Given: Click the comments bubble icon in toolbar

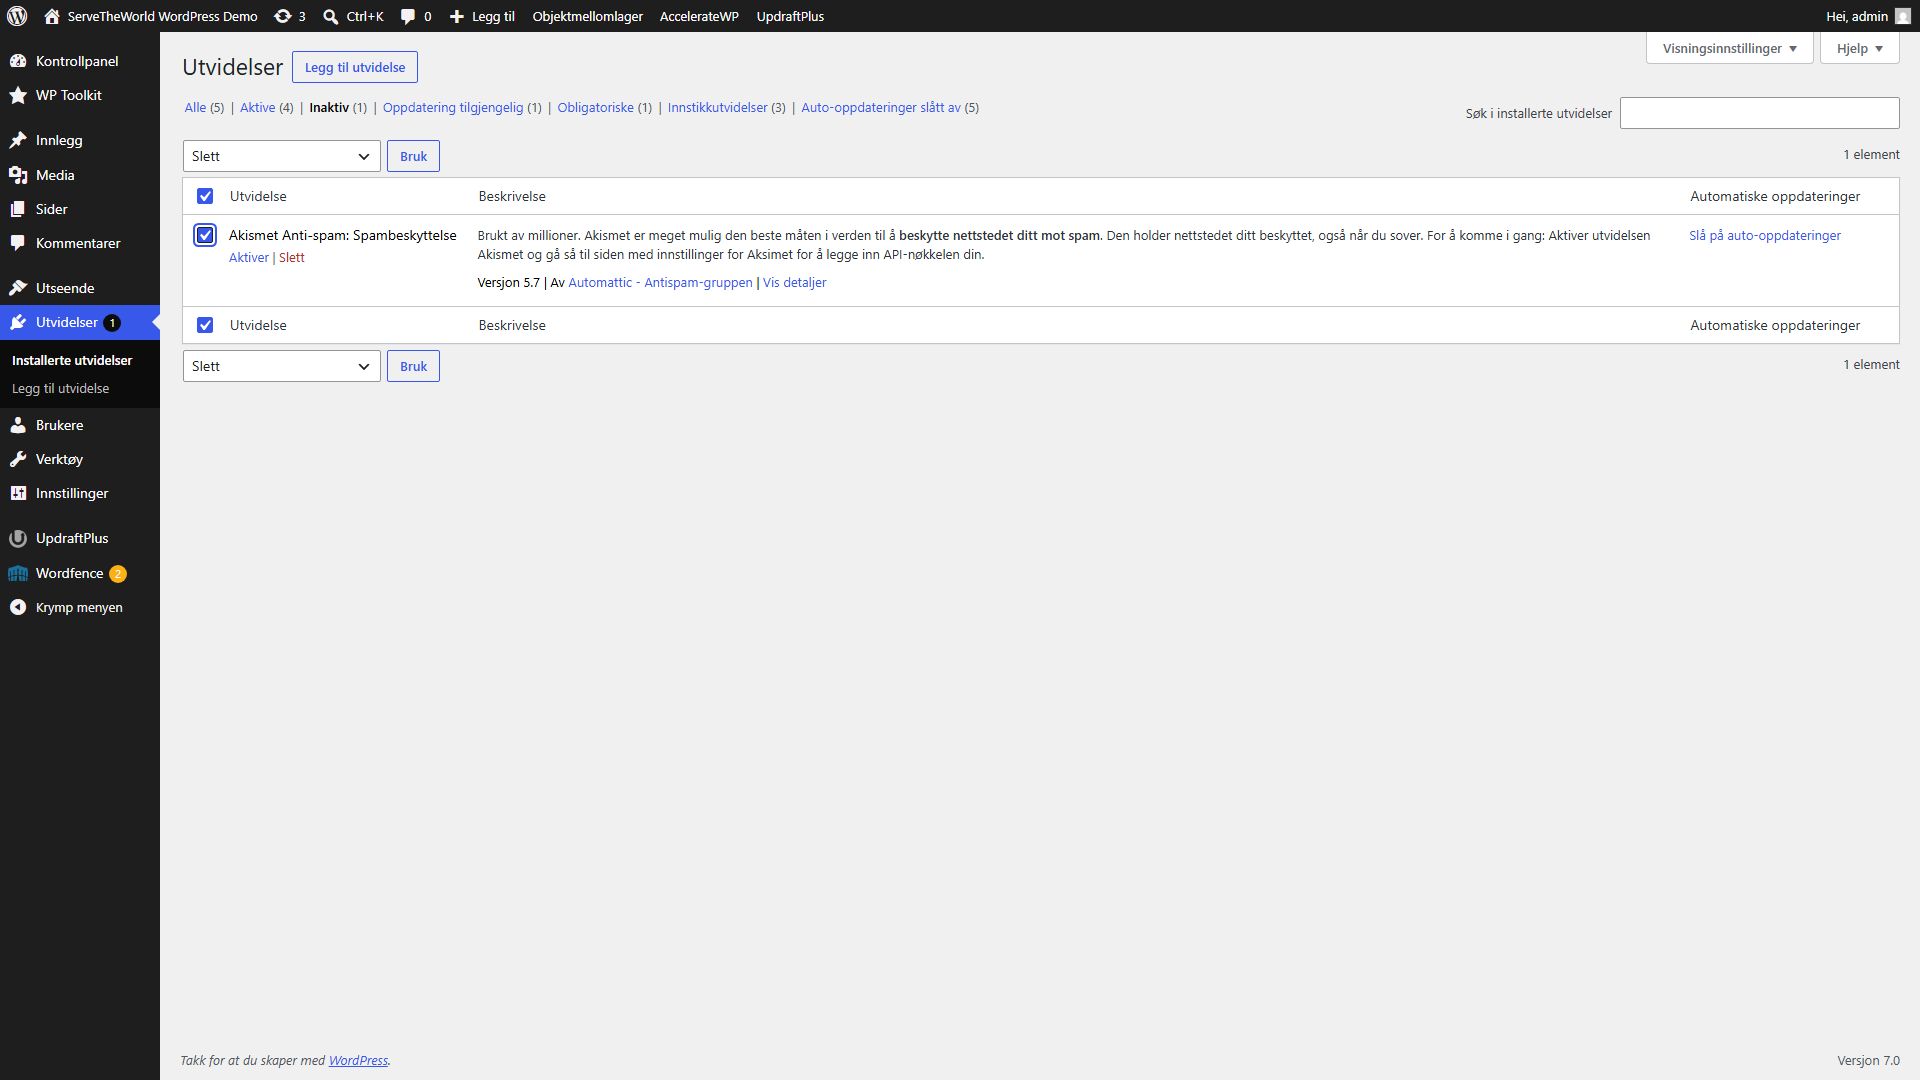Looking at the screenshot, I should point(408,16).
